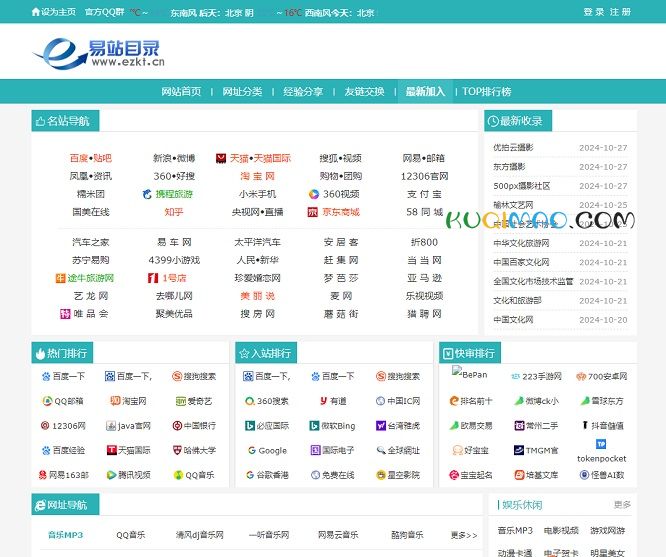Open 文化和旅游部 in 最新收录

[x=517, y=300]
